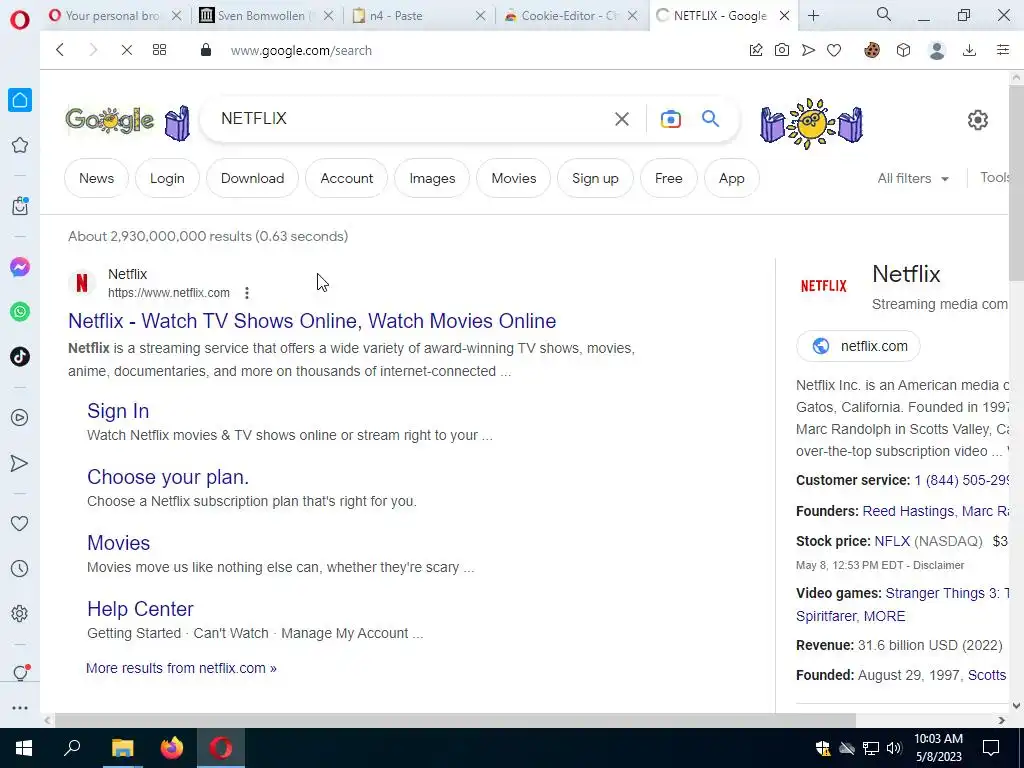Open the Easy setup sliders icon

pos(1003,50)
